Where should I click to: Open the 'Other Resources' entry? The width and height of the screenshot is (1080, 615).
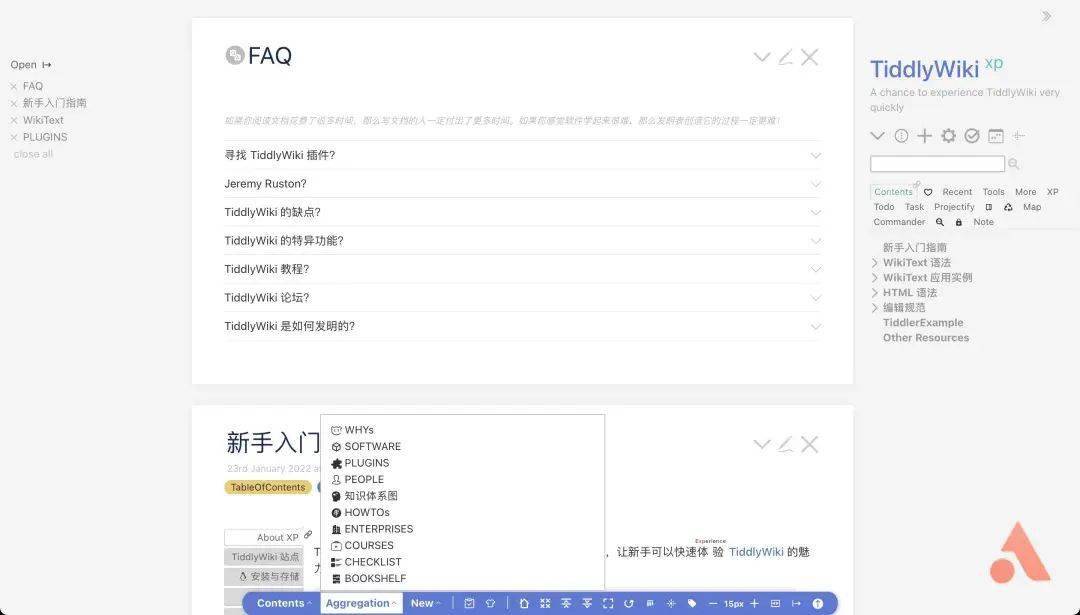point(925,337)
